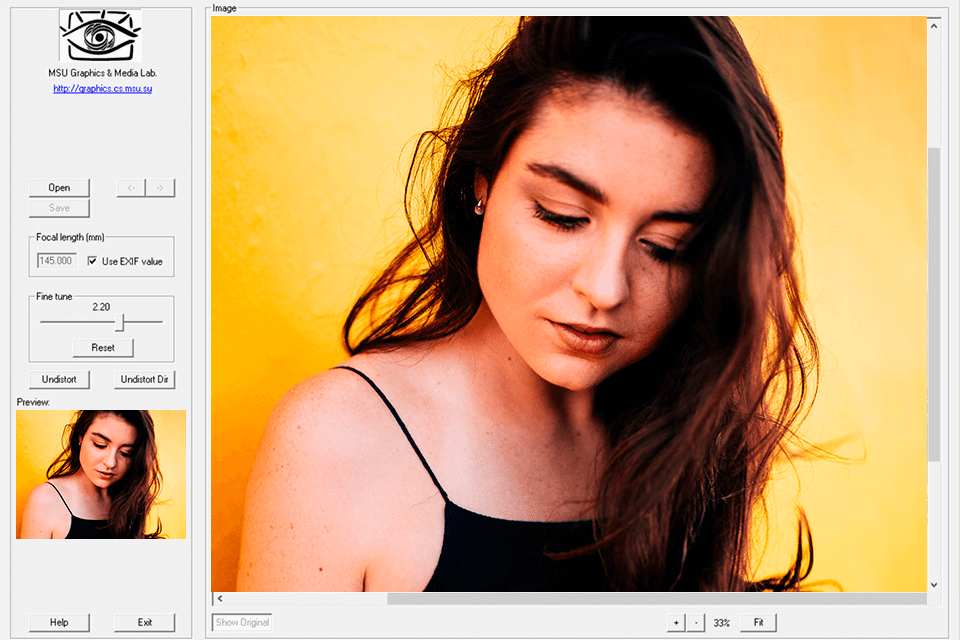Reset the Fine tune adjustment
The width and height of the screenshot is (960, 640).
(102, 347)
